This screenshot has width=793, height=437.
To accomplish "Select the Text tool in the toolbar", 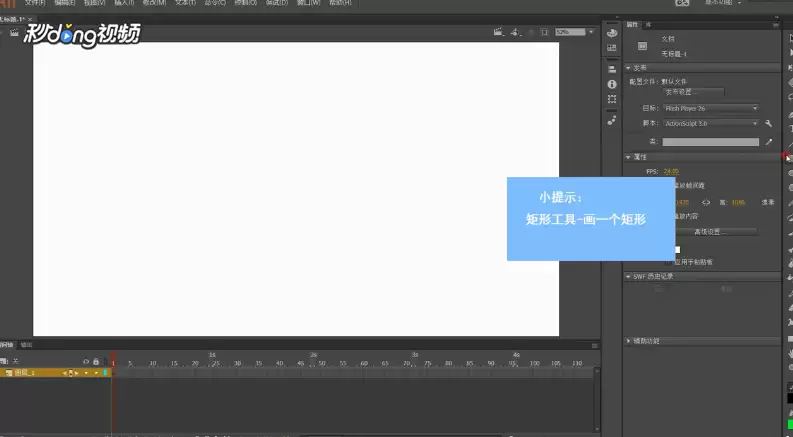I will [x=790, y=129].
